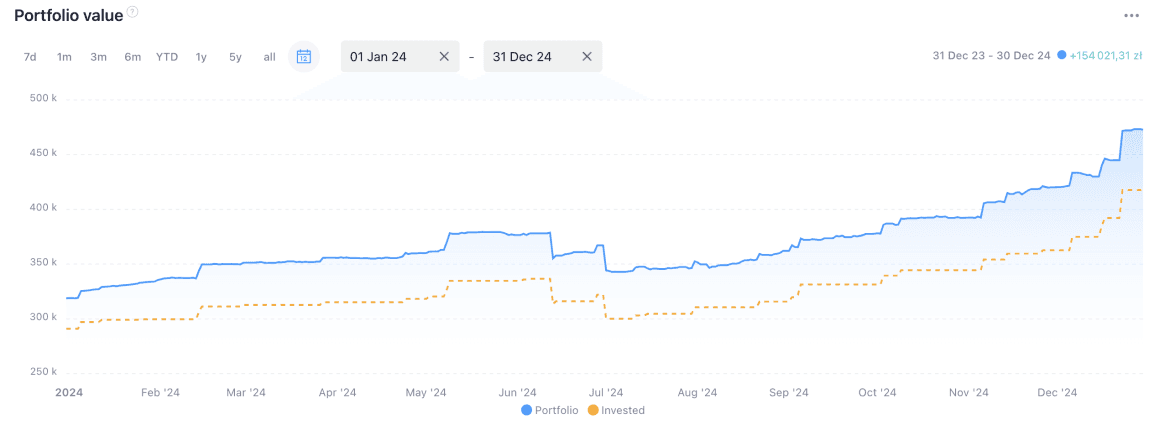This screenshot has width=1170, height=435.
Task: Select the YTD range
Action: [x=167, y=57]
